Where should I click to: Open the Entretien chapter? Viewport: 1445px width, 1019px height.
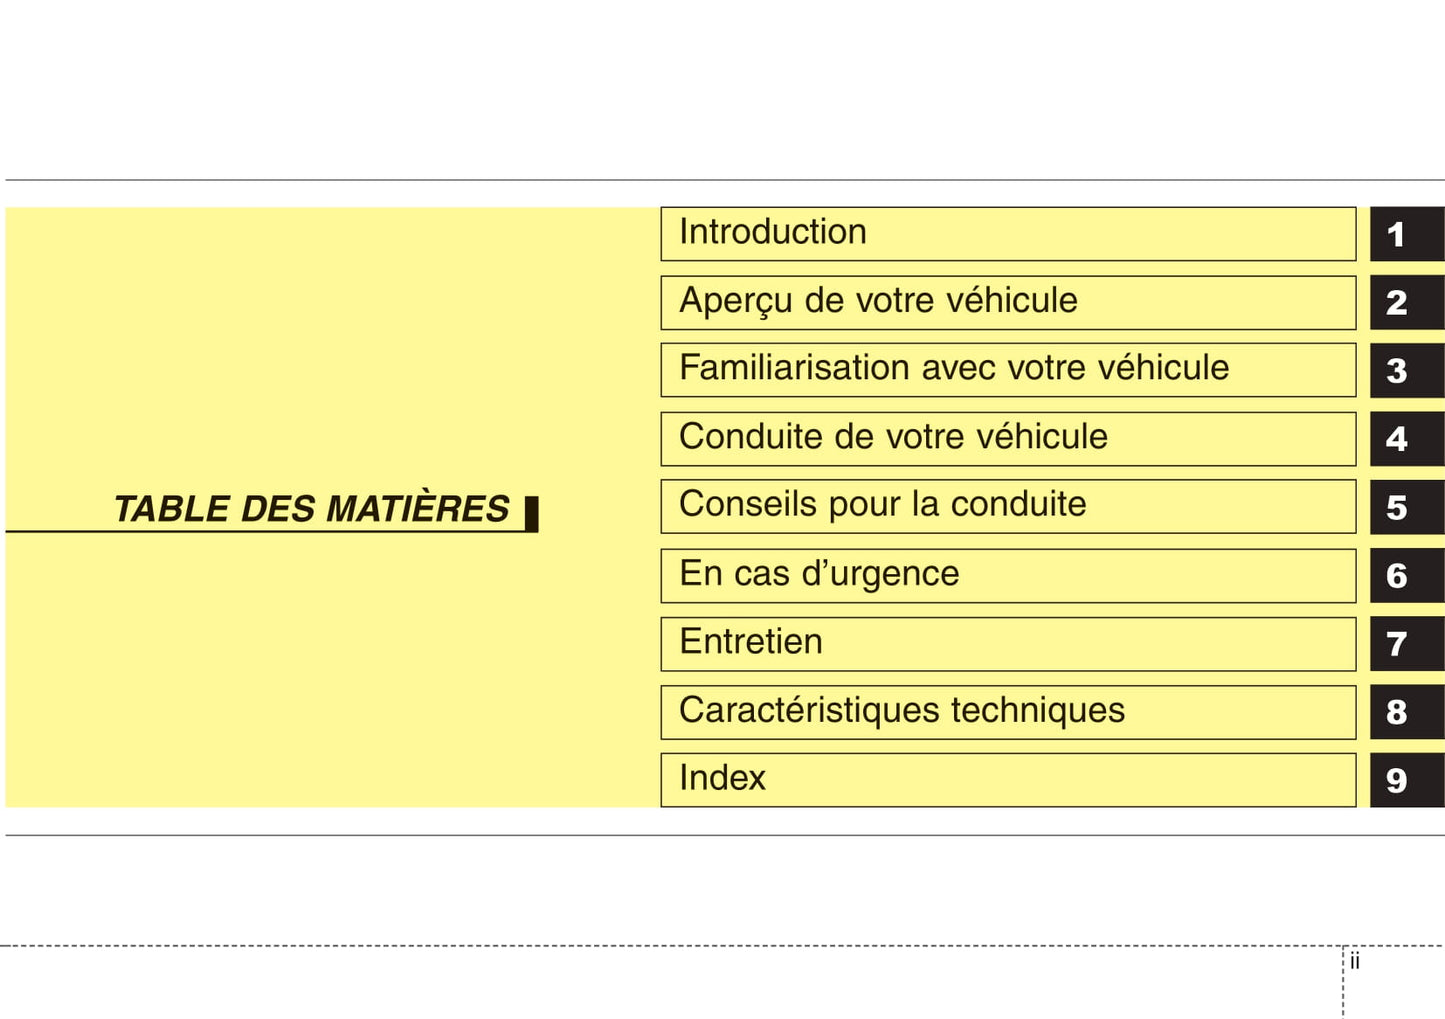(x=1008, y=643)
